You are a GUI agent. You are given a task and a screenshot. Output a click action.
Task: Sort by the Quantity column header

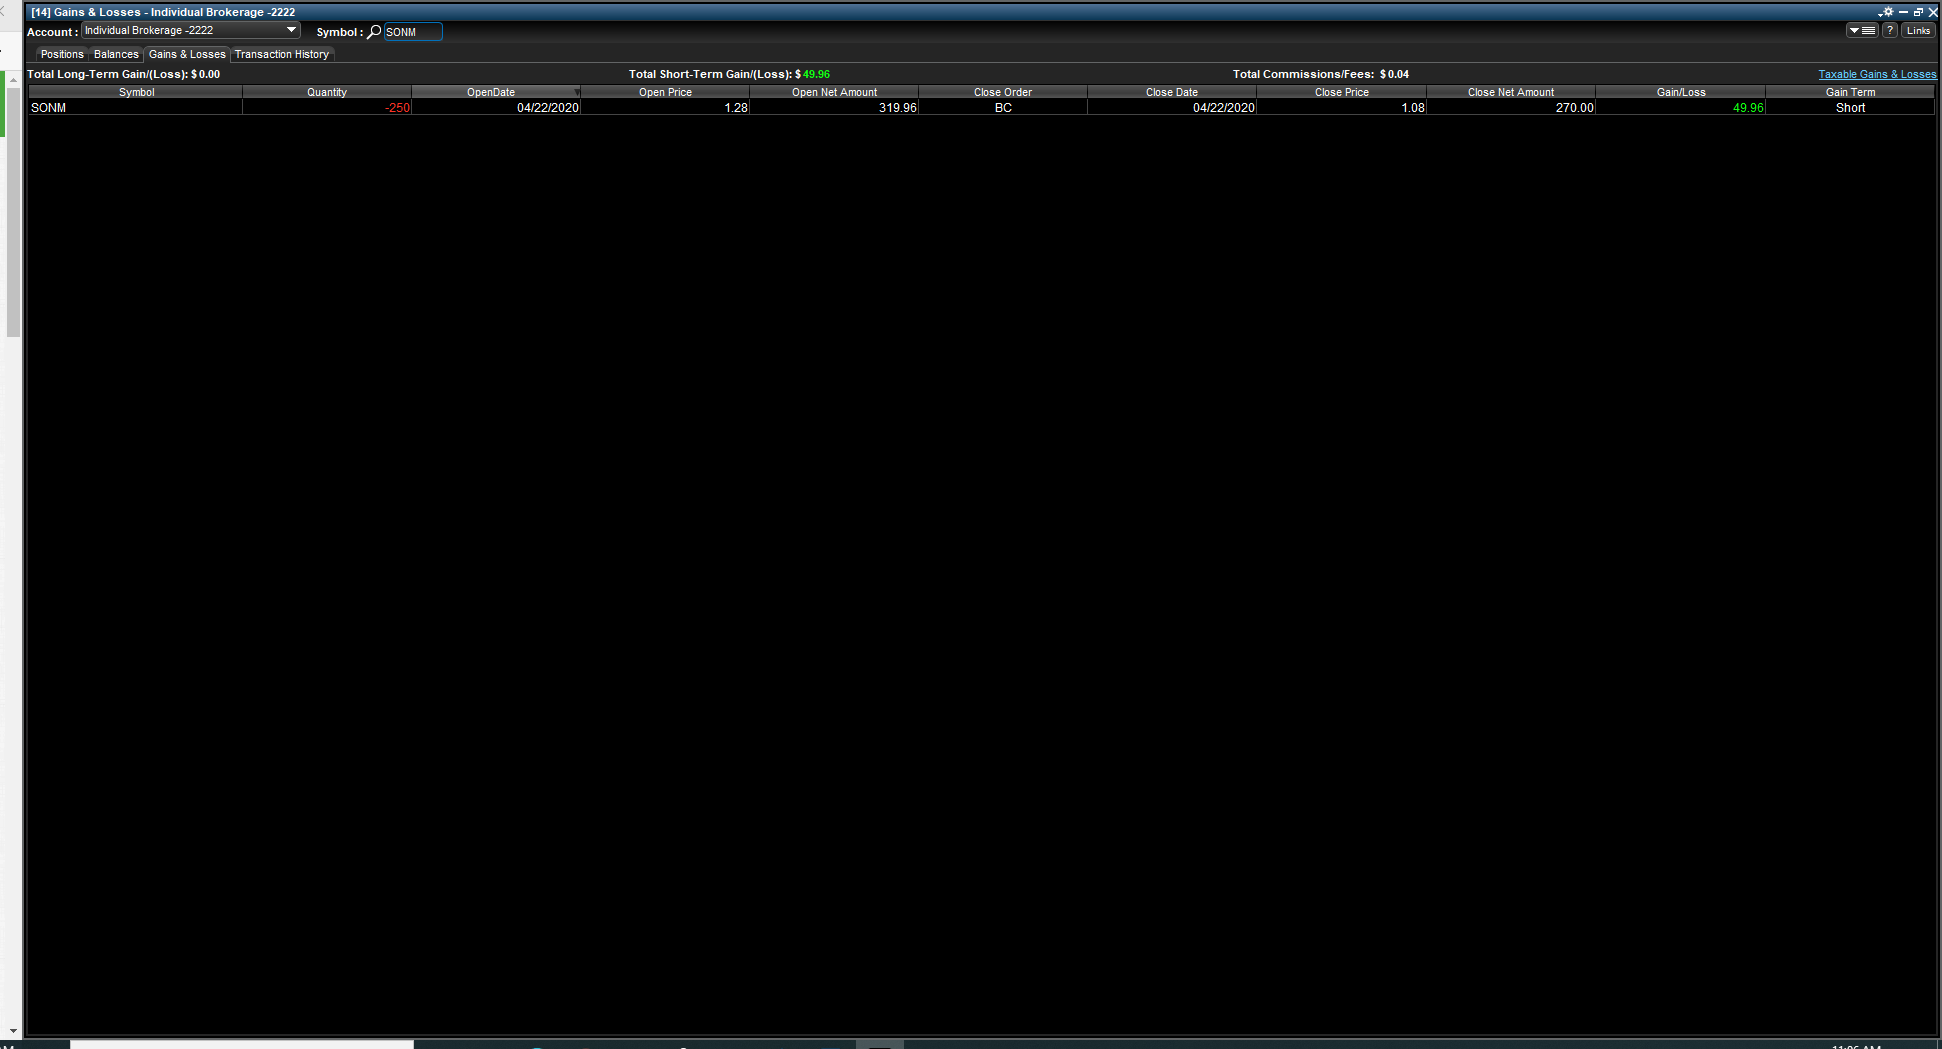[x=327, y=92]
